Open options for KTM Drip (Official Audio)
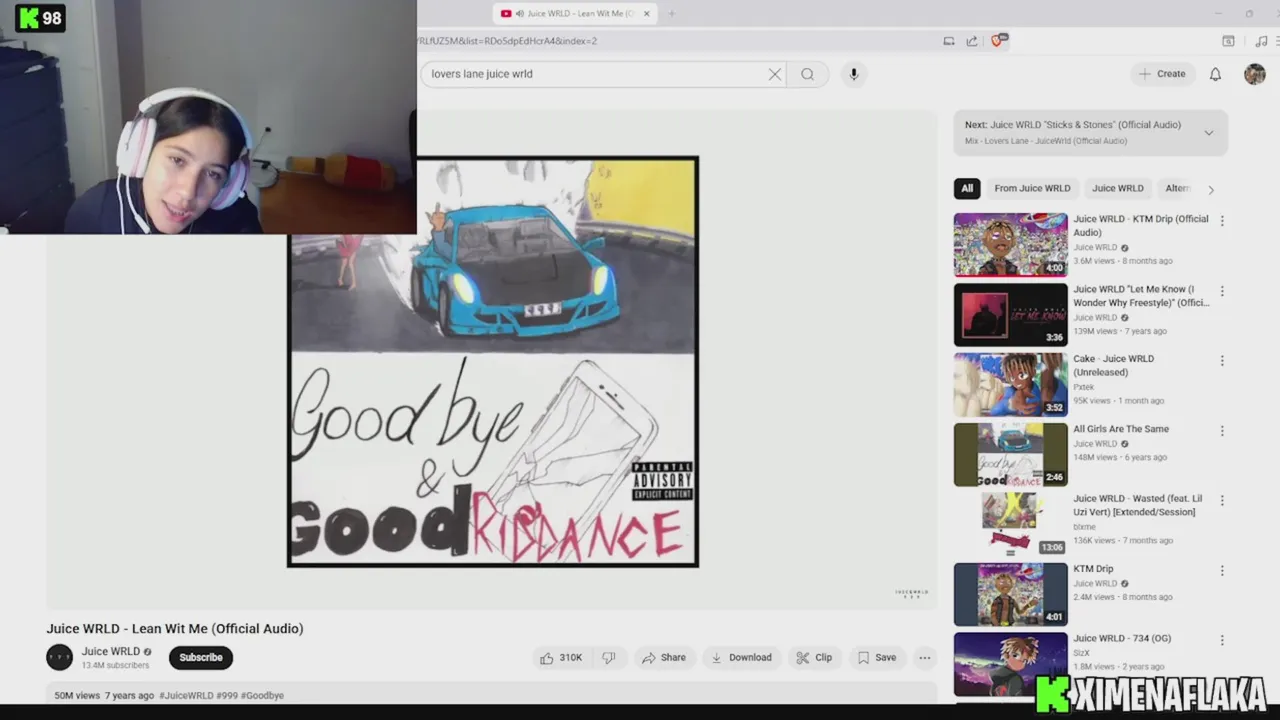This screenshot has width=1280, height=720. [1221, 221]
